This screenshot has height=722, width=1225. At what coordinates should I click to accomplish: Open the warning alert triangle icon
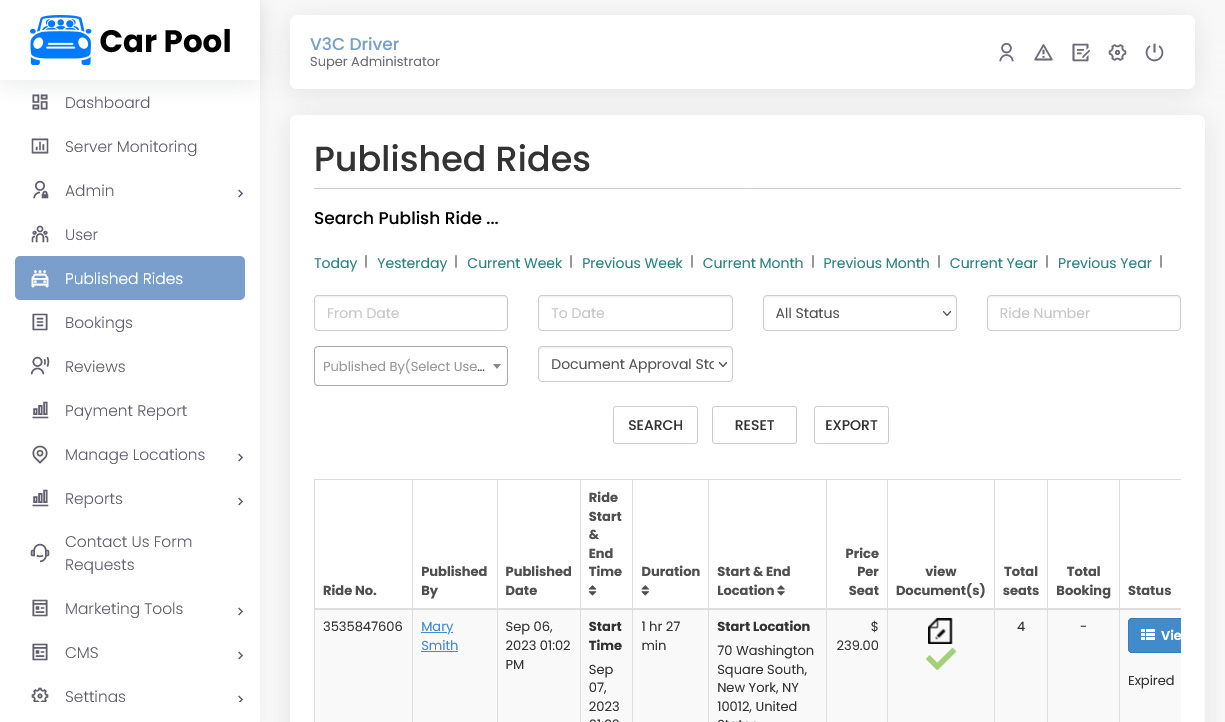(1043, 53)
